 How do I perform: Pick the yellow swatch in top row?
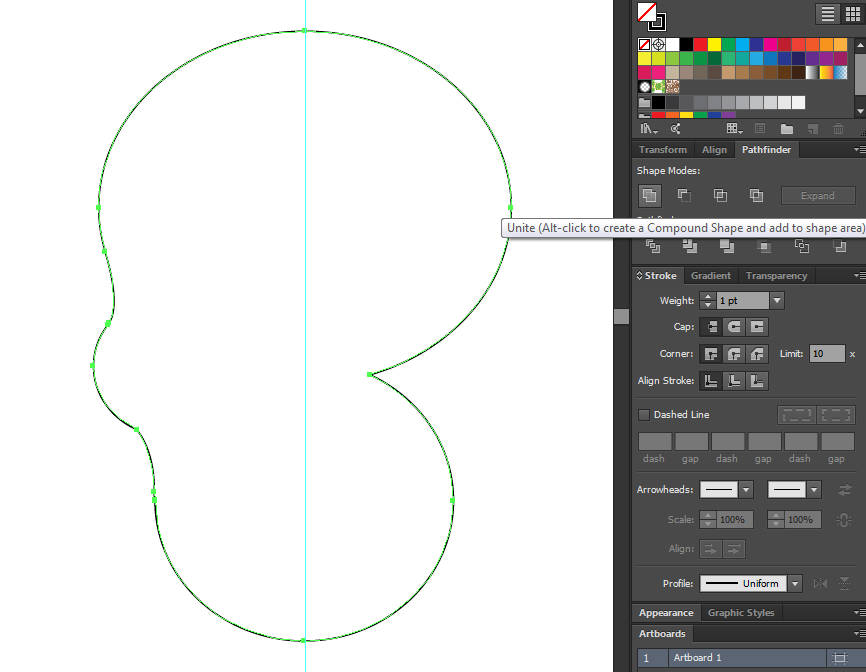pos(715,45)
